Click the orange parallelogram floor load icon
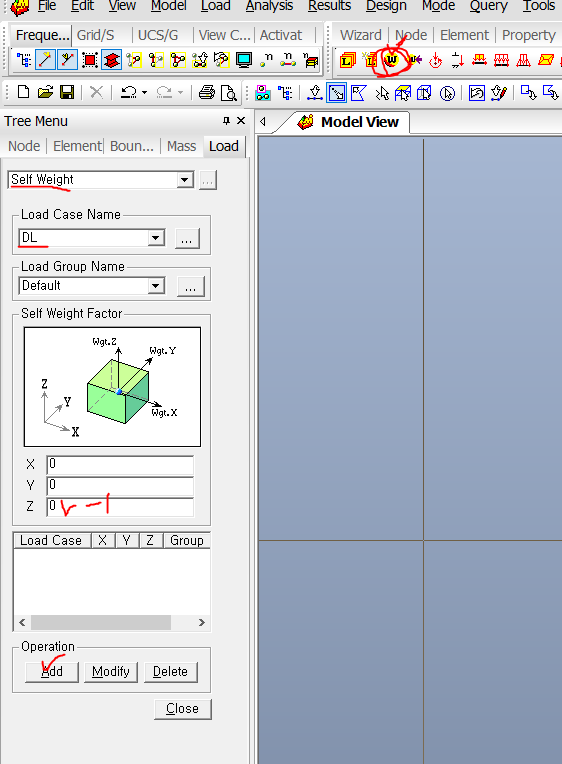This screenshot has width=562, height=764. tap(545, 60)
